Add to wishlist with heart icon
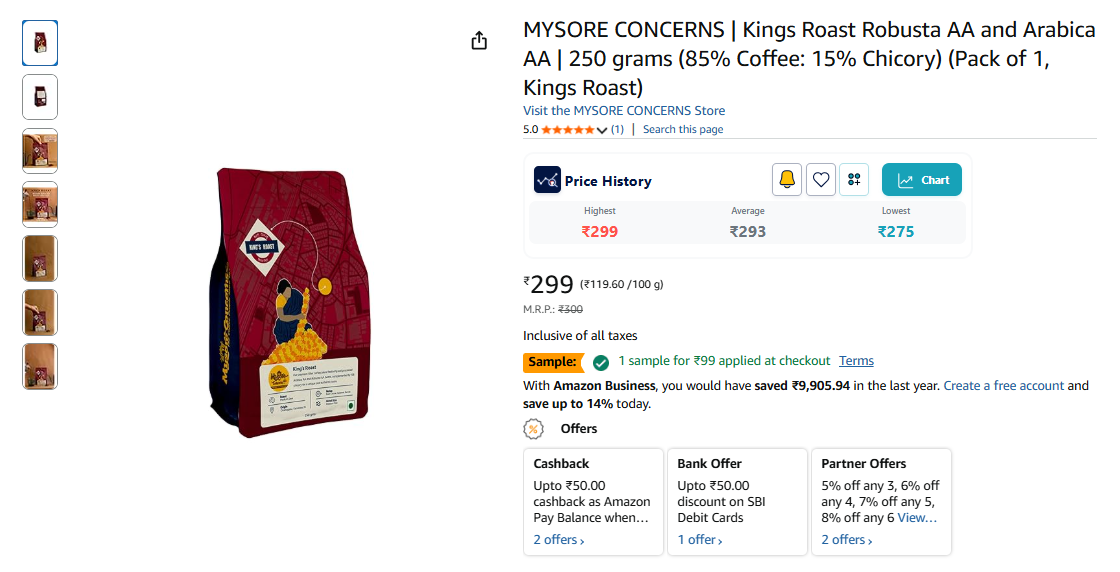Image resolution: width=1120 pixels, height=572 pixels. pyautogui.click(x=821, y=180)
